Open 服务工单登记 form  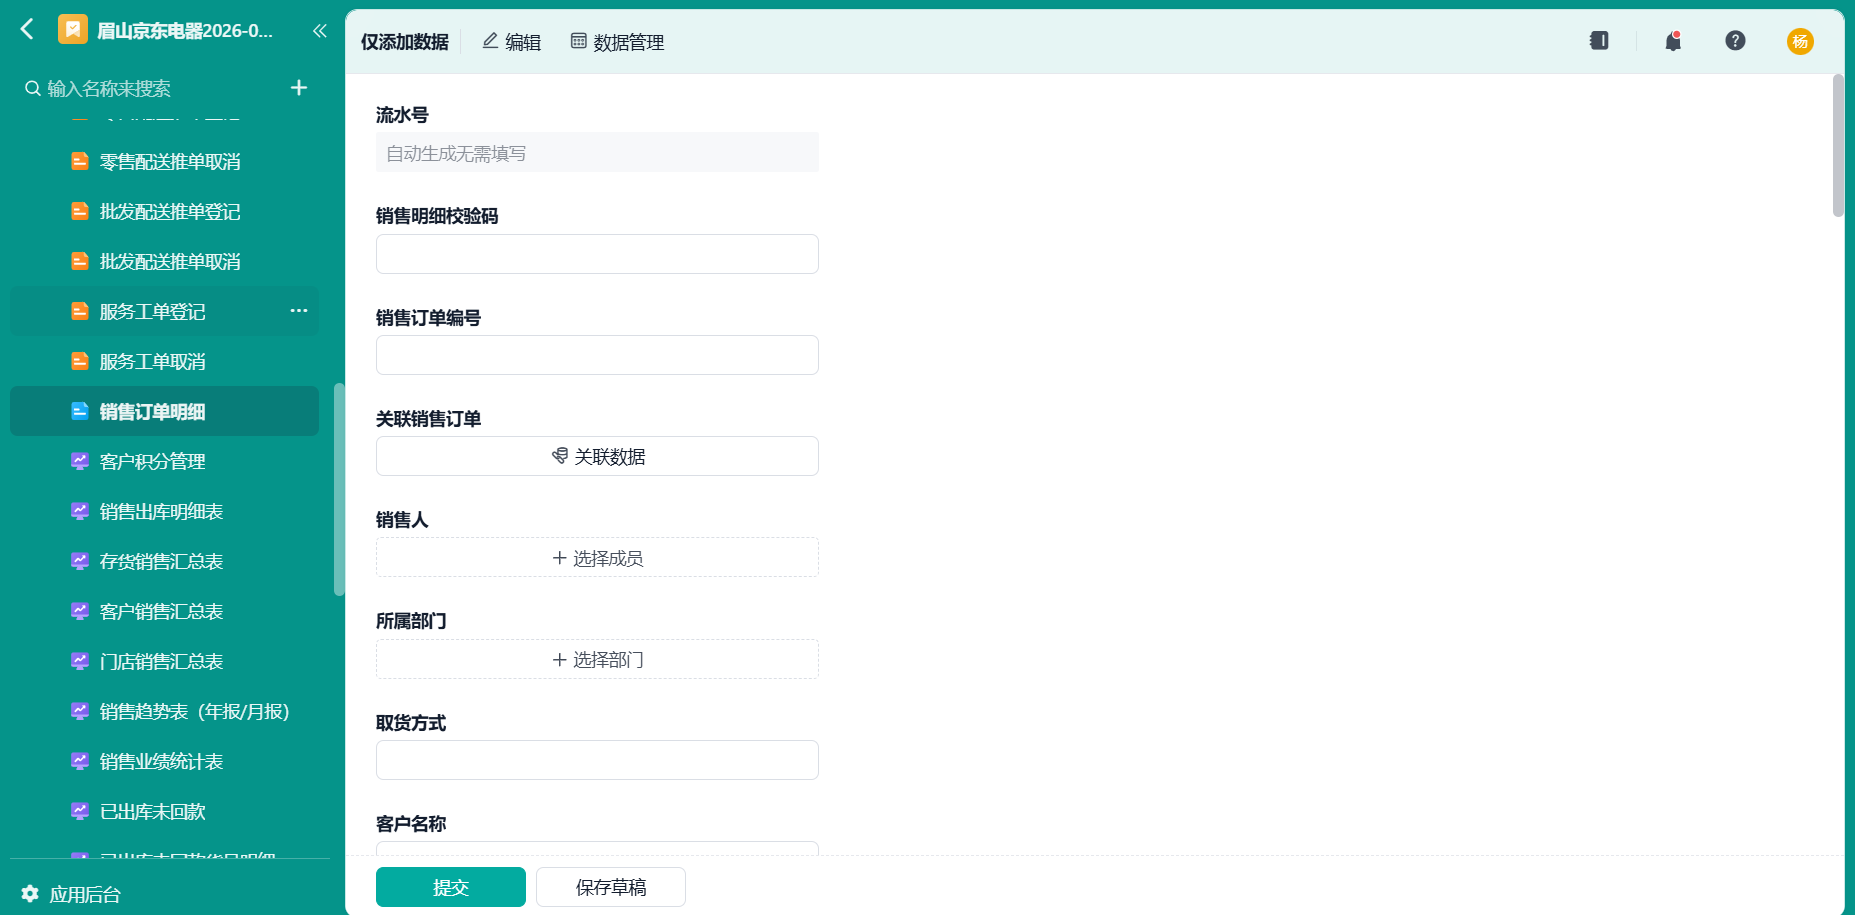(x=164, y=311)
